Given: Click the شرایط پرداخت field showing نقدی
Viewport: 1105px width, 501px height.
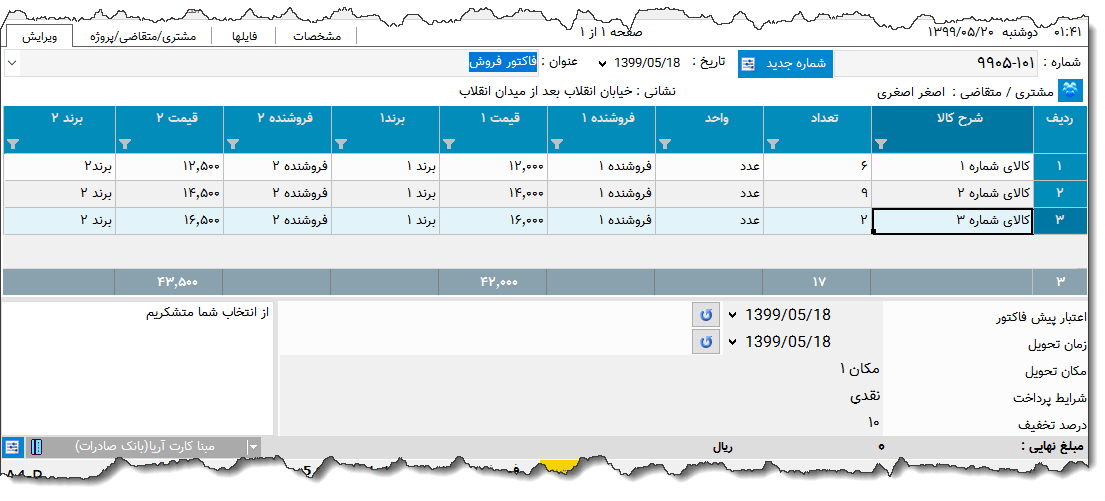Looking at the screenshot, I should click(x=581, y=396).
